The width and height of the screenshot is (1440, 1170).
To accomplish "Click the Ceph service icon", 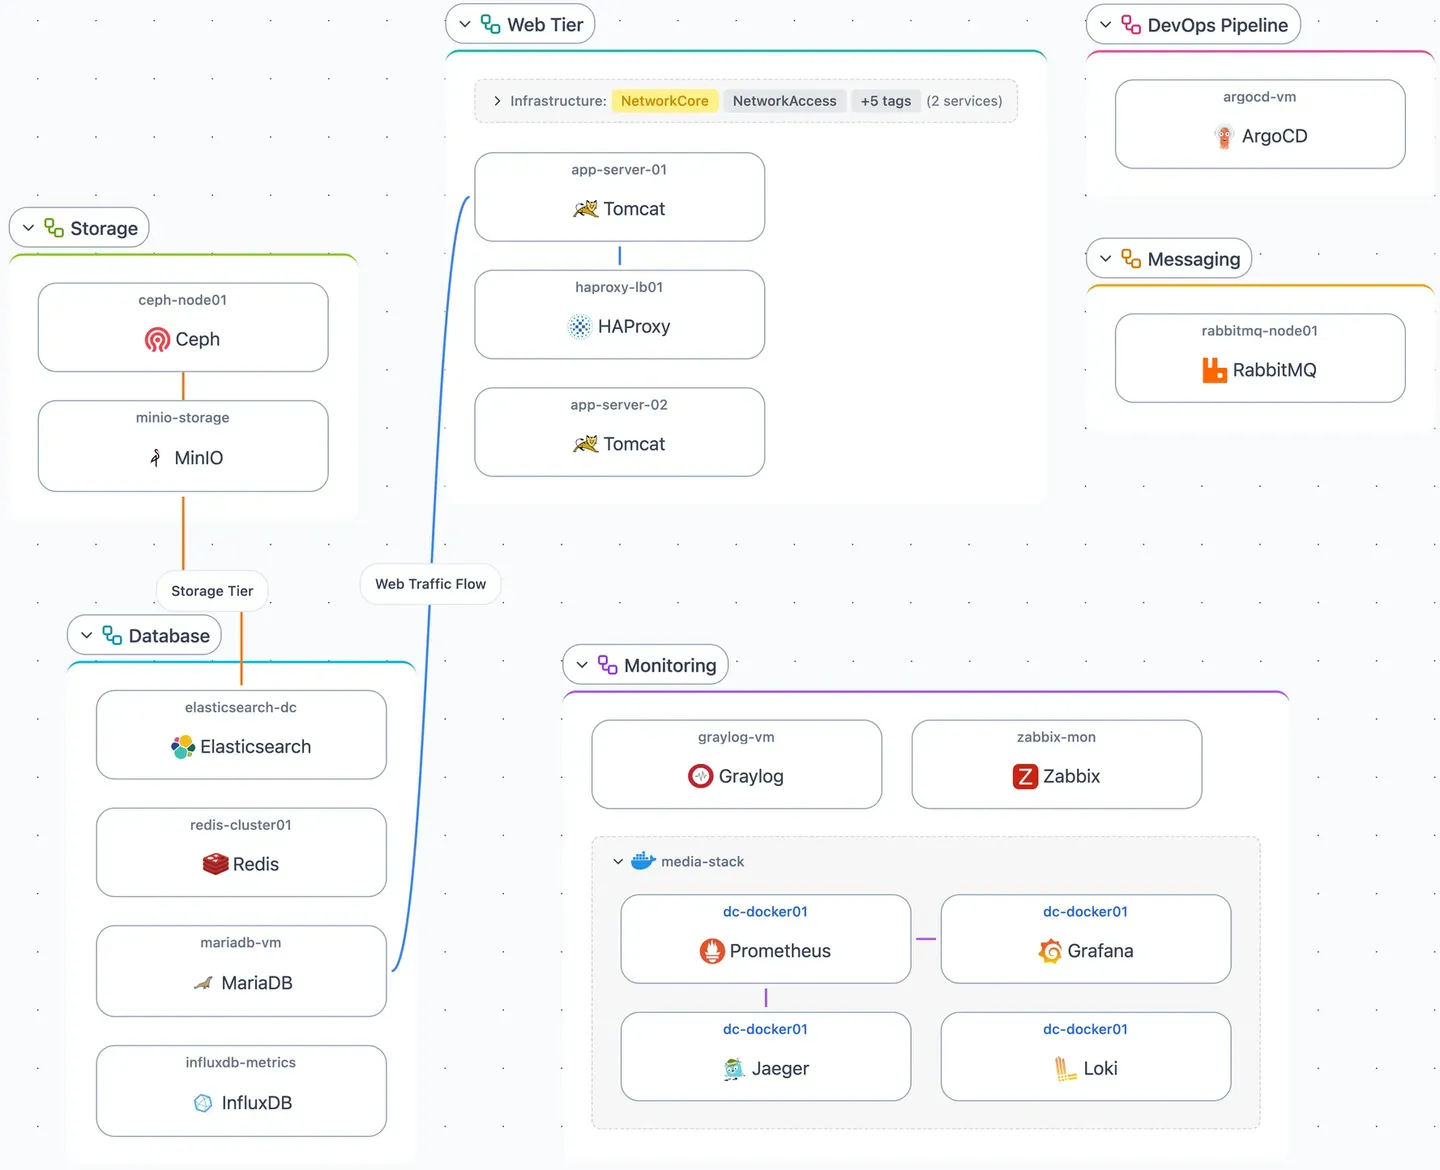I will [x=157, y=340].
